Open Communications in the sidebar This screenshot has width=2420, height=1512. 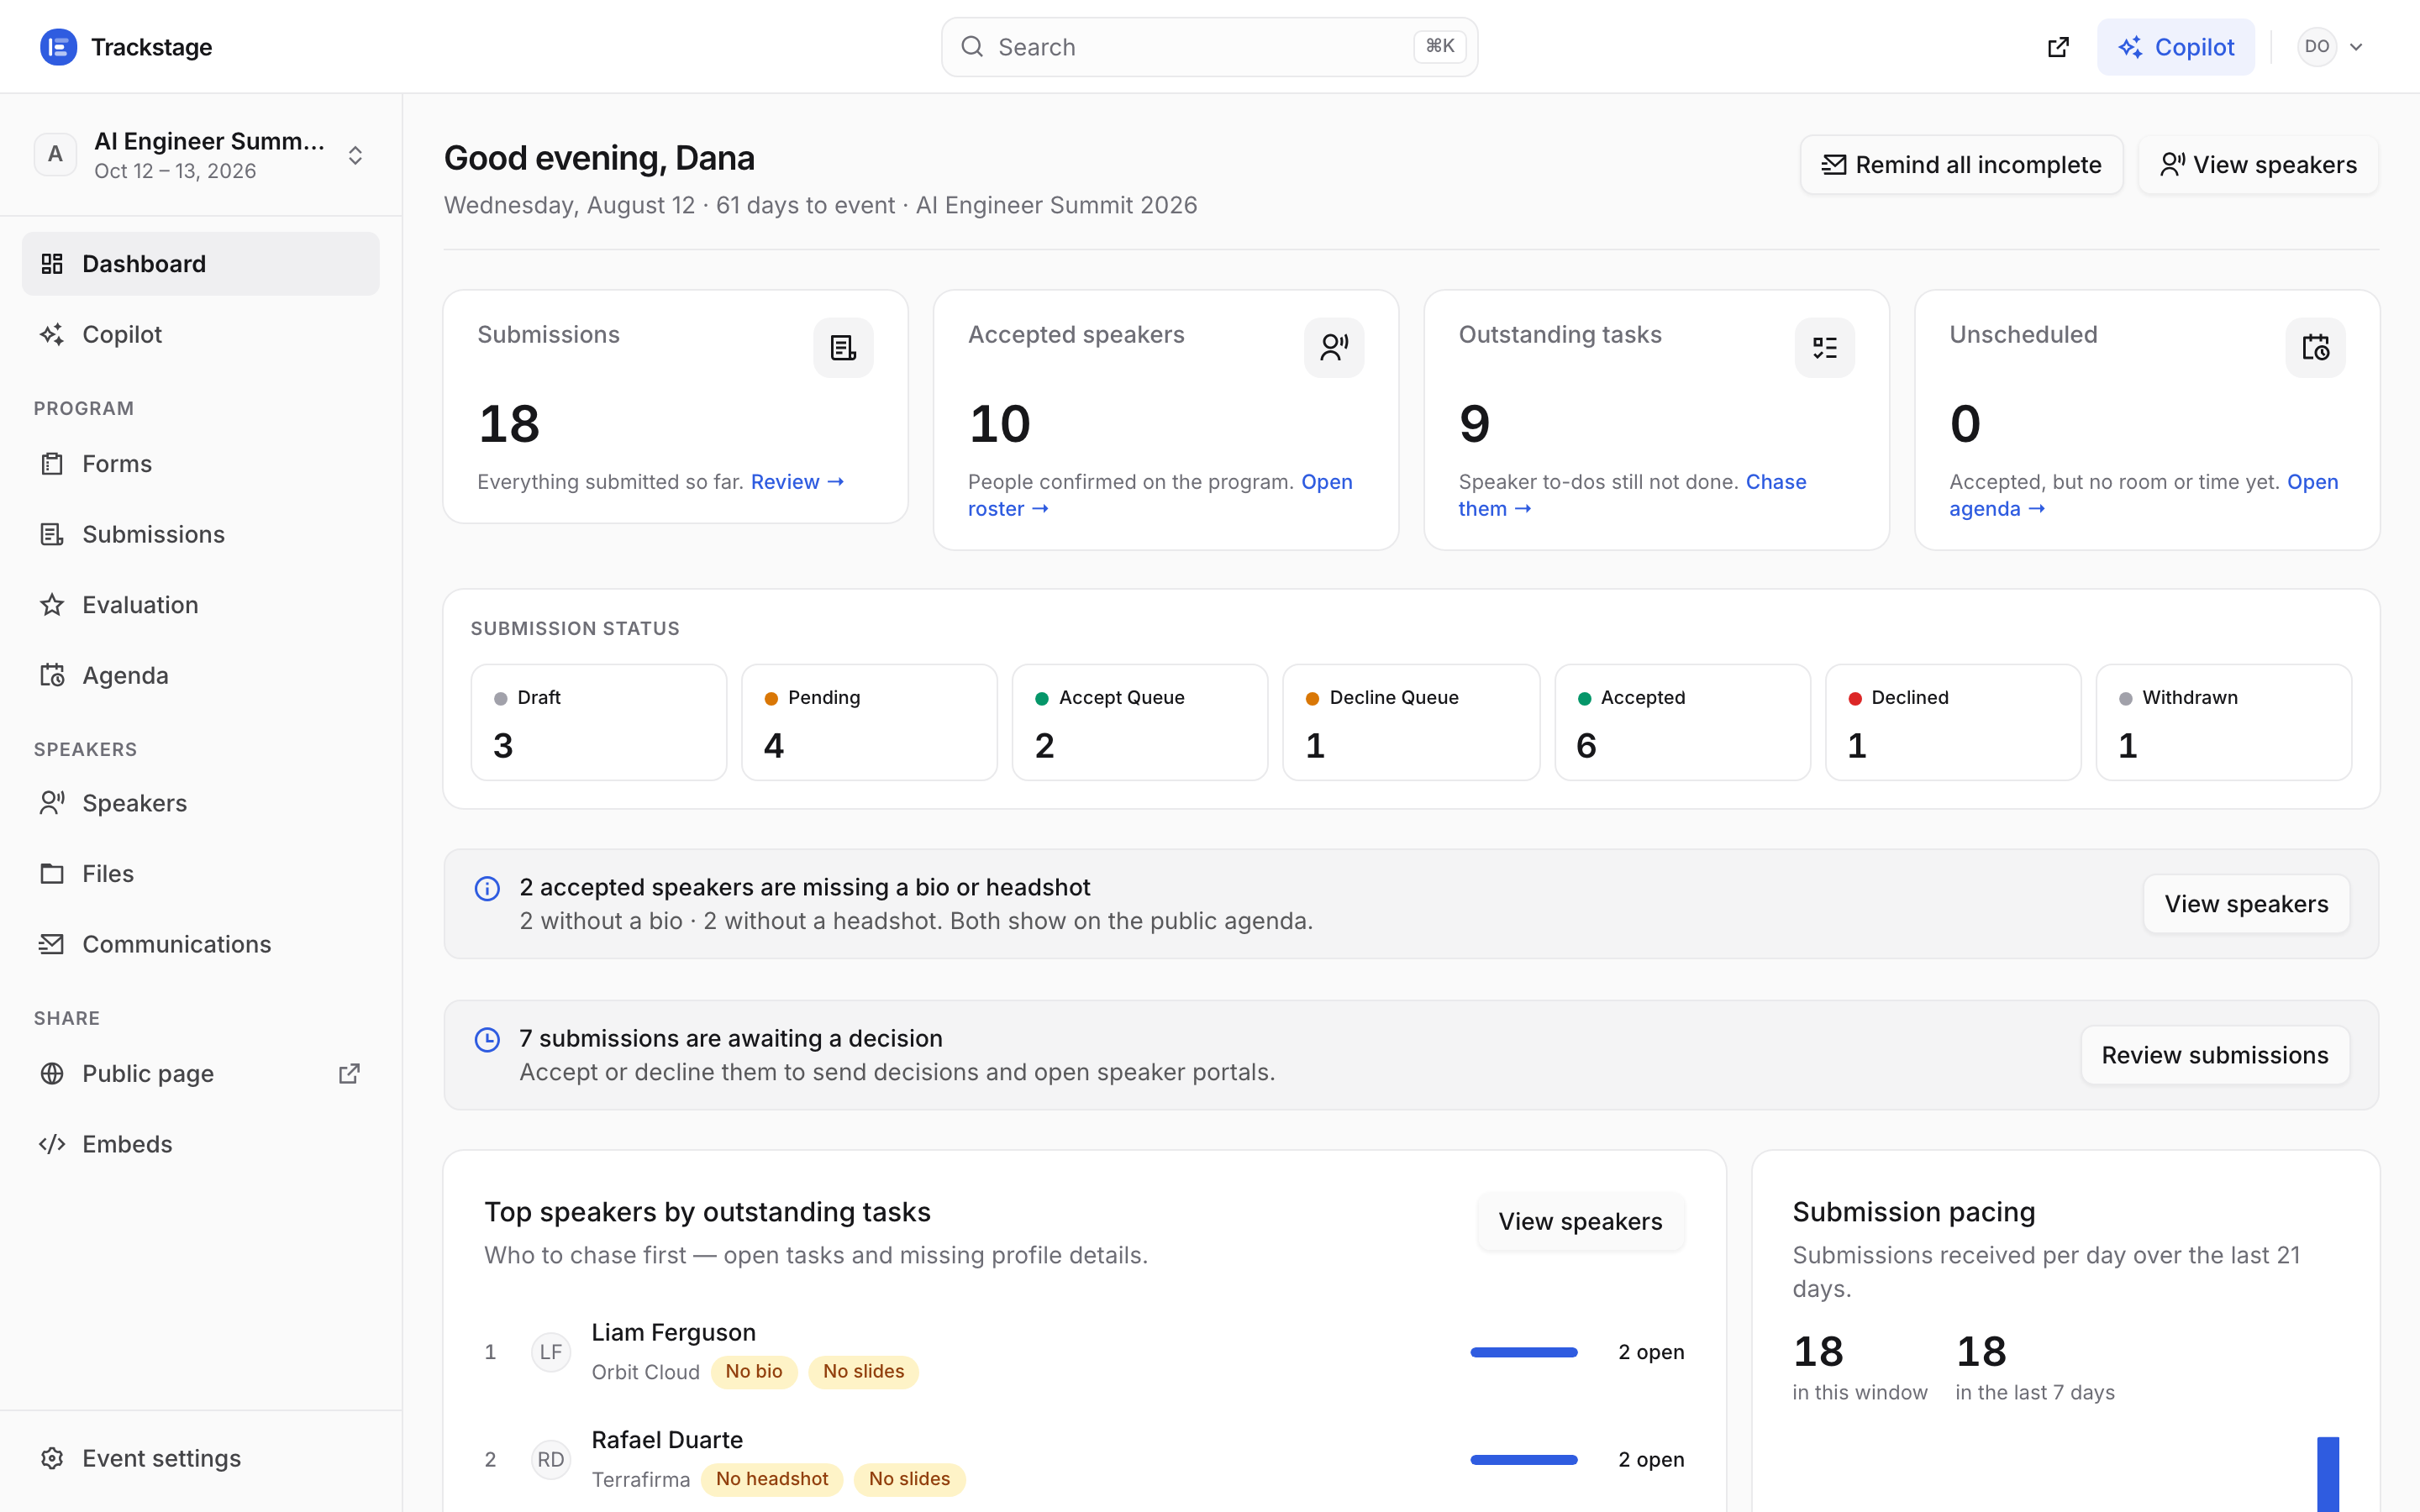201,944
